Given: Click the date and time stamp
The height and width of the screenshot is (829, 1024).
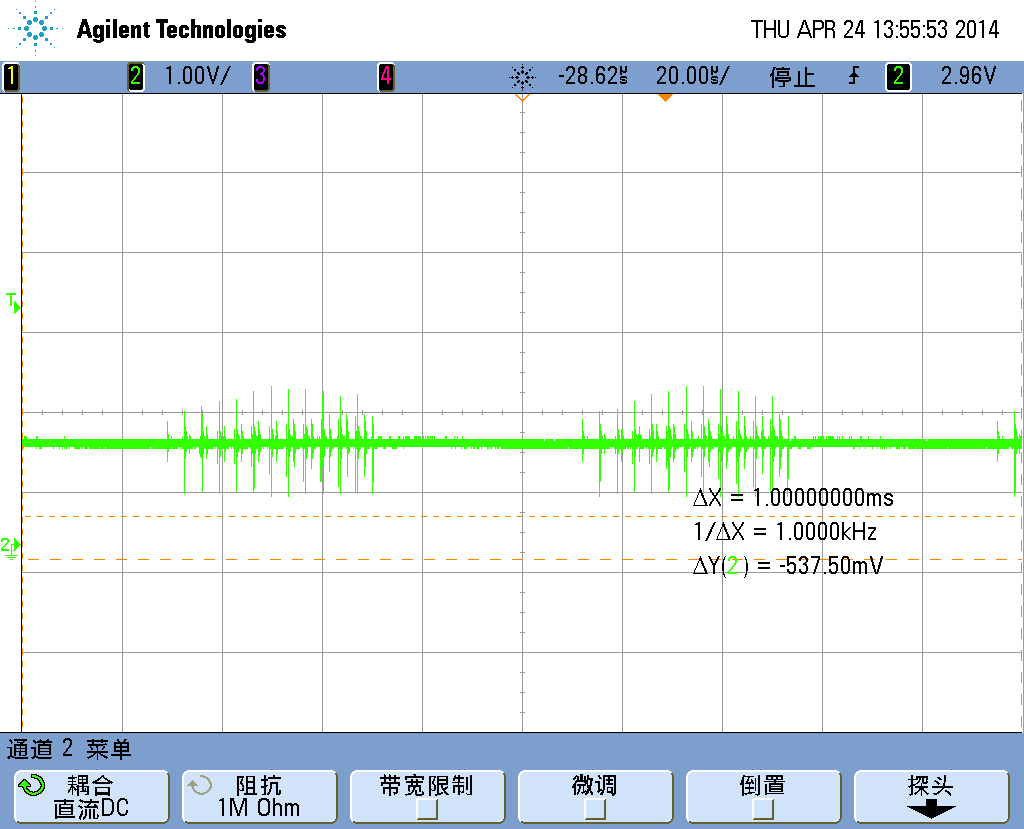Looking at the screenshot, I should pos(874,29).
